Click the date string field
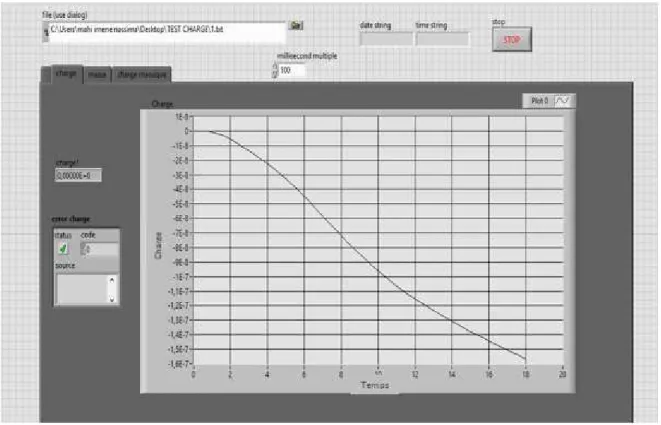 386,39
